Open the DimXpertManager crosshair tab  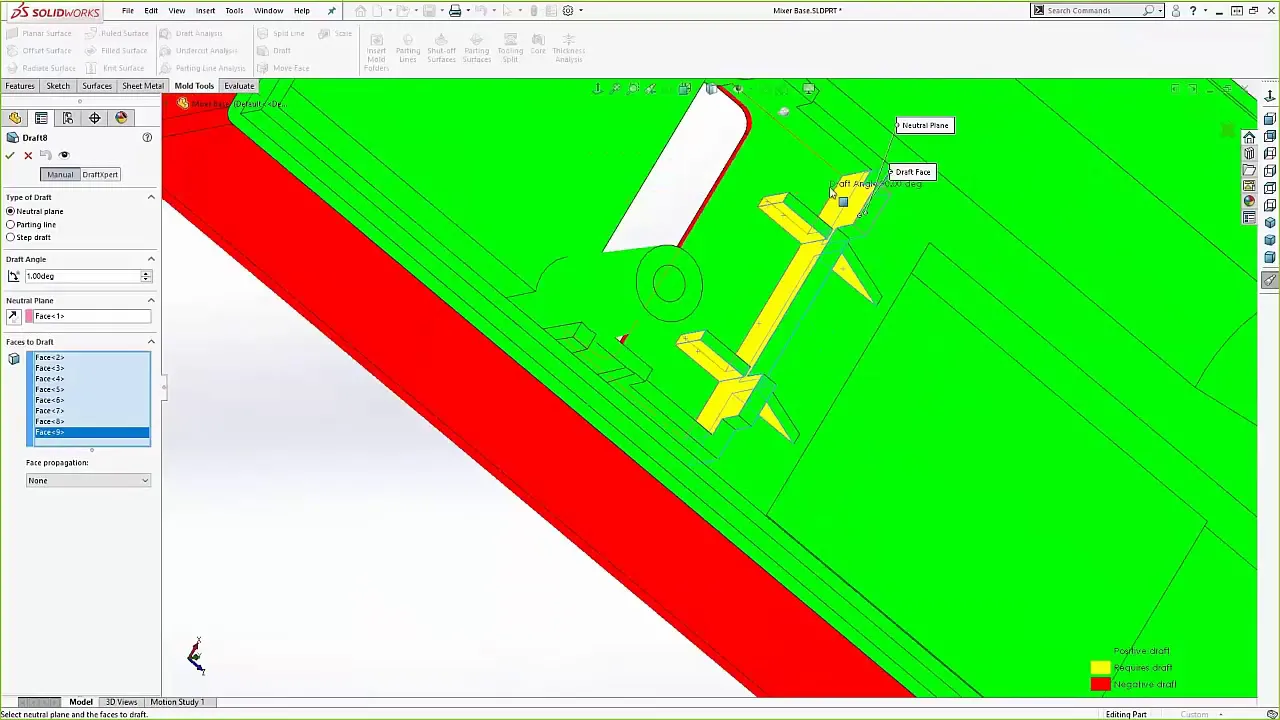click(95, 118)
